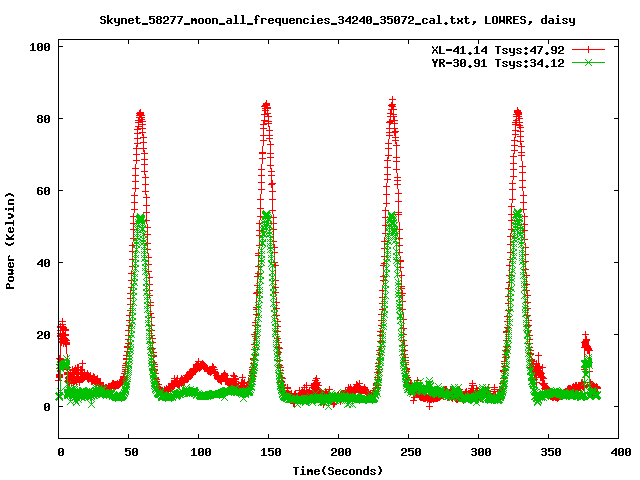Click the red peak top near 60 seconds
This screenshot has height=480, width=640.
click(x=140, y=115)
